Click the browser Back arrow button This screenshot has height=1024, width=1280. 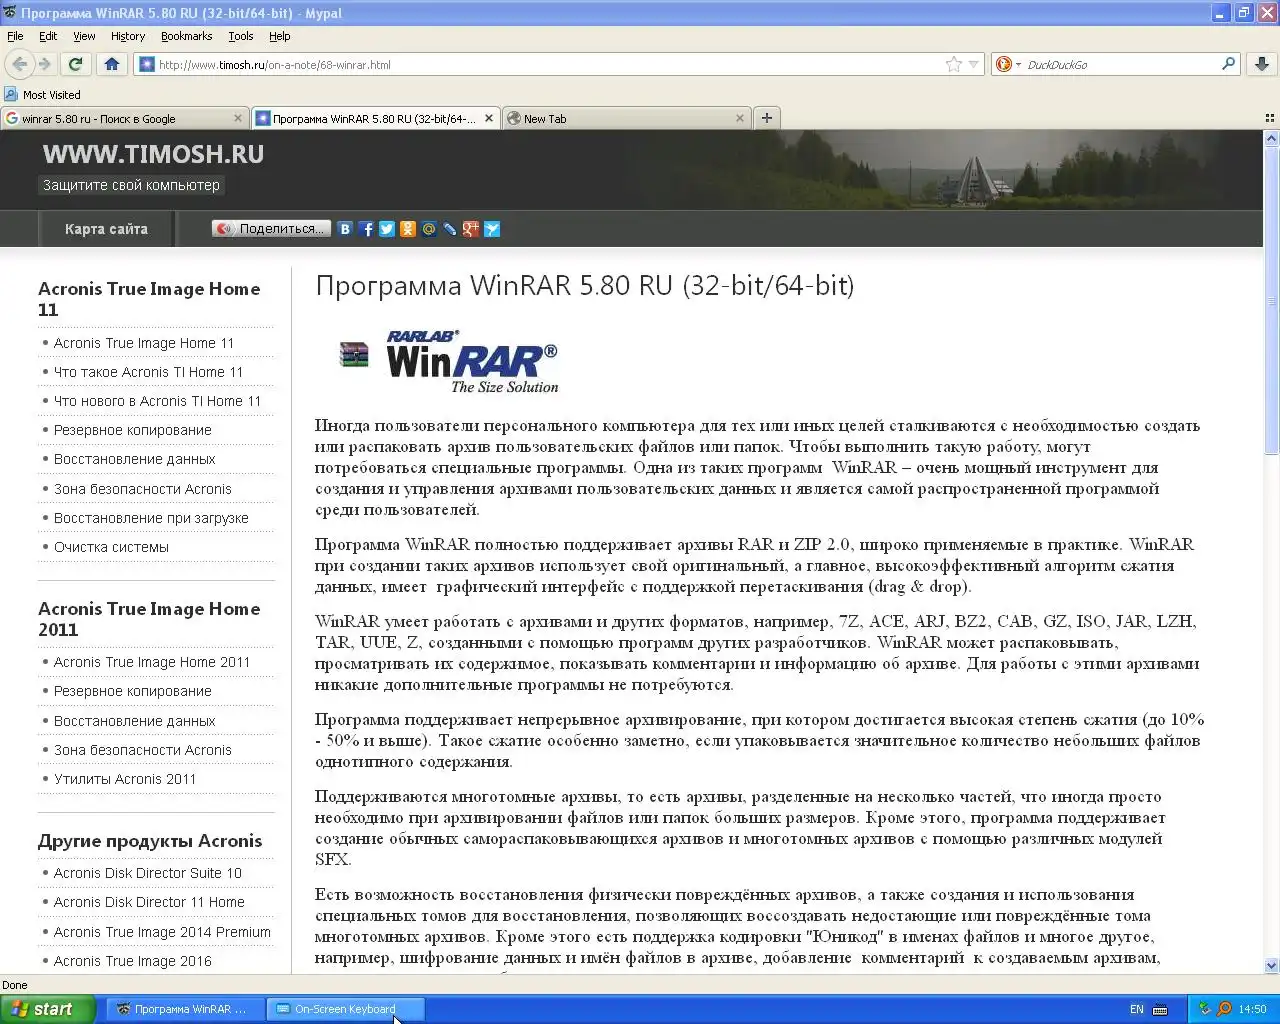point(19,64)
